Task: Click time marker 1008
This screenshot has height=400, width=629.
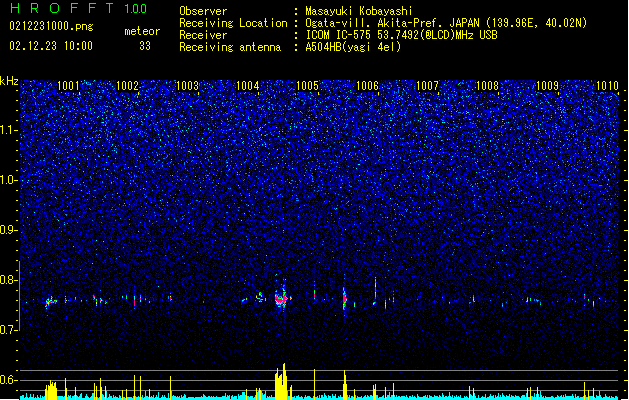Action: (x=487, y=86)
